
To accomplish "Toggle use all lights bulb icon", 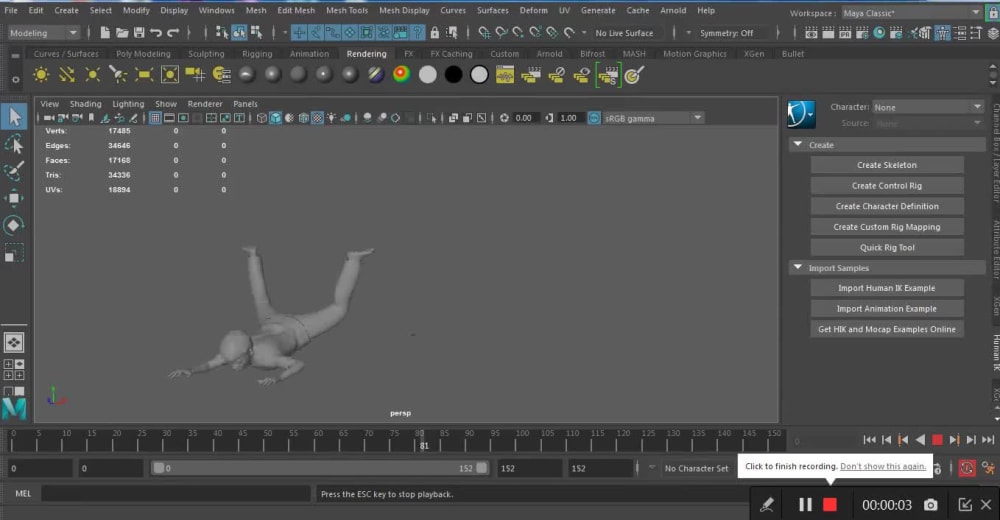I will 331,118.
